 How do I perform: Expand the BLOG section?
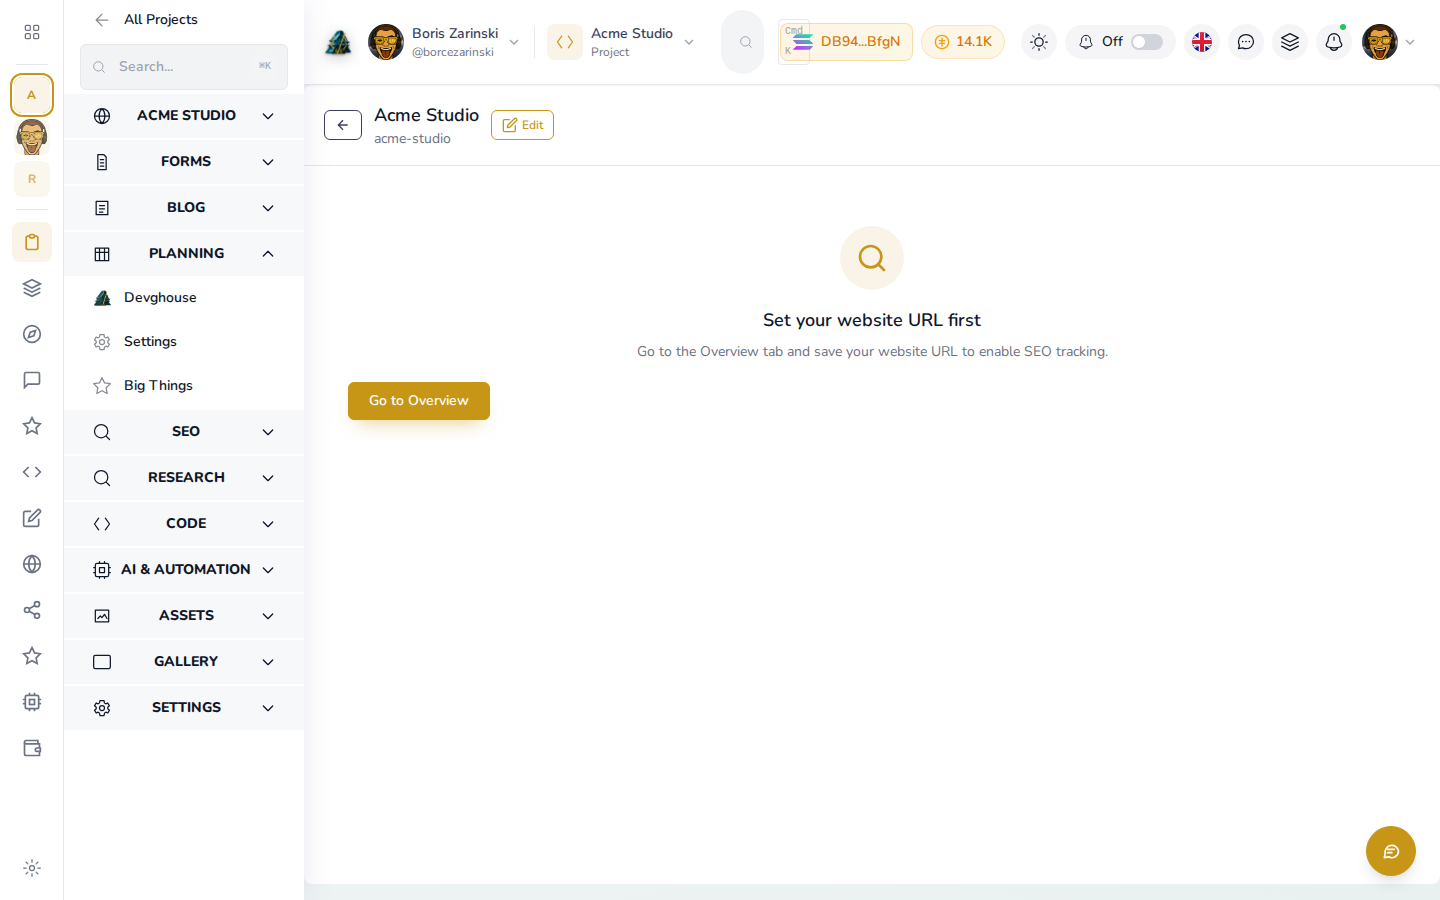point(184,208)
